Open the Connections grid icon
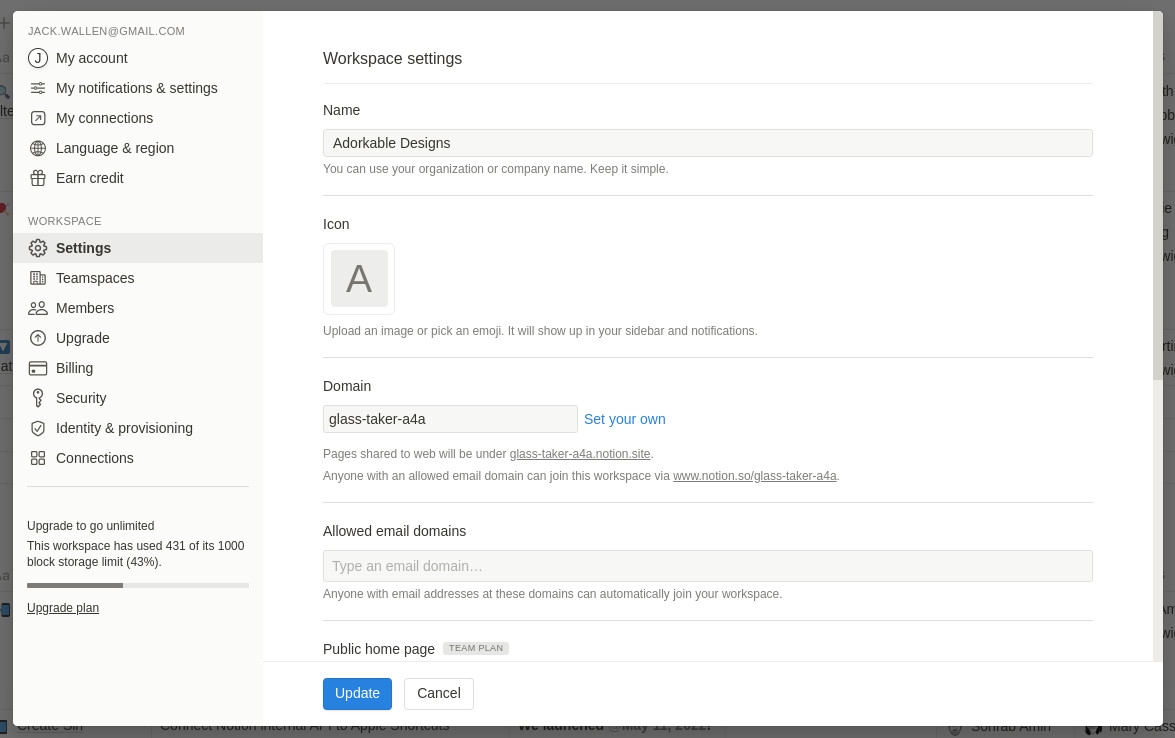Image resolution: width=1175 pixels, height=738 pixels. [x=38, y=458]
